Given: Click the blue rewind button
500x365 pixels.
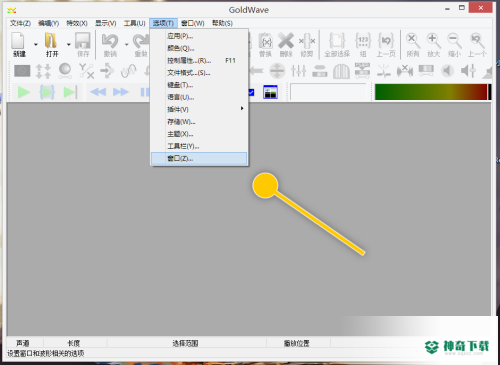Looking at the screenshot, I should click(x=98, y=92).
